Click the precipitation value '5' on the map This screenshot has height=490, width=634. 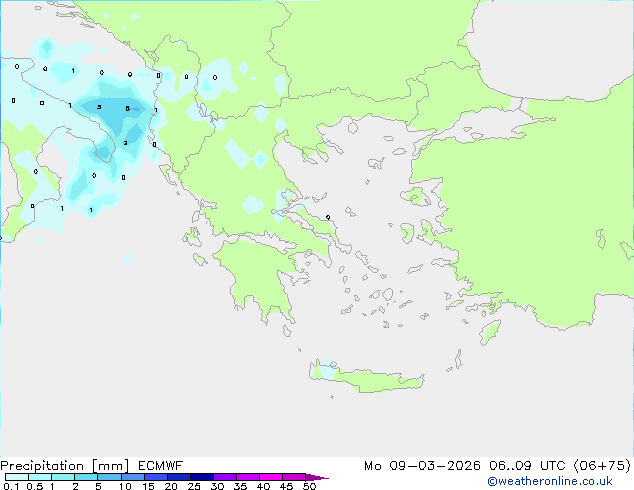pos(99,107)
